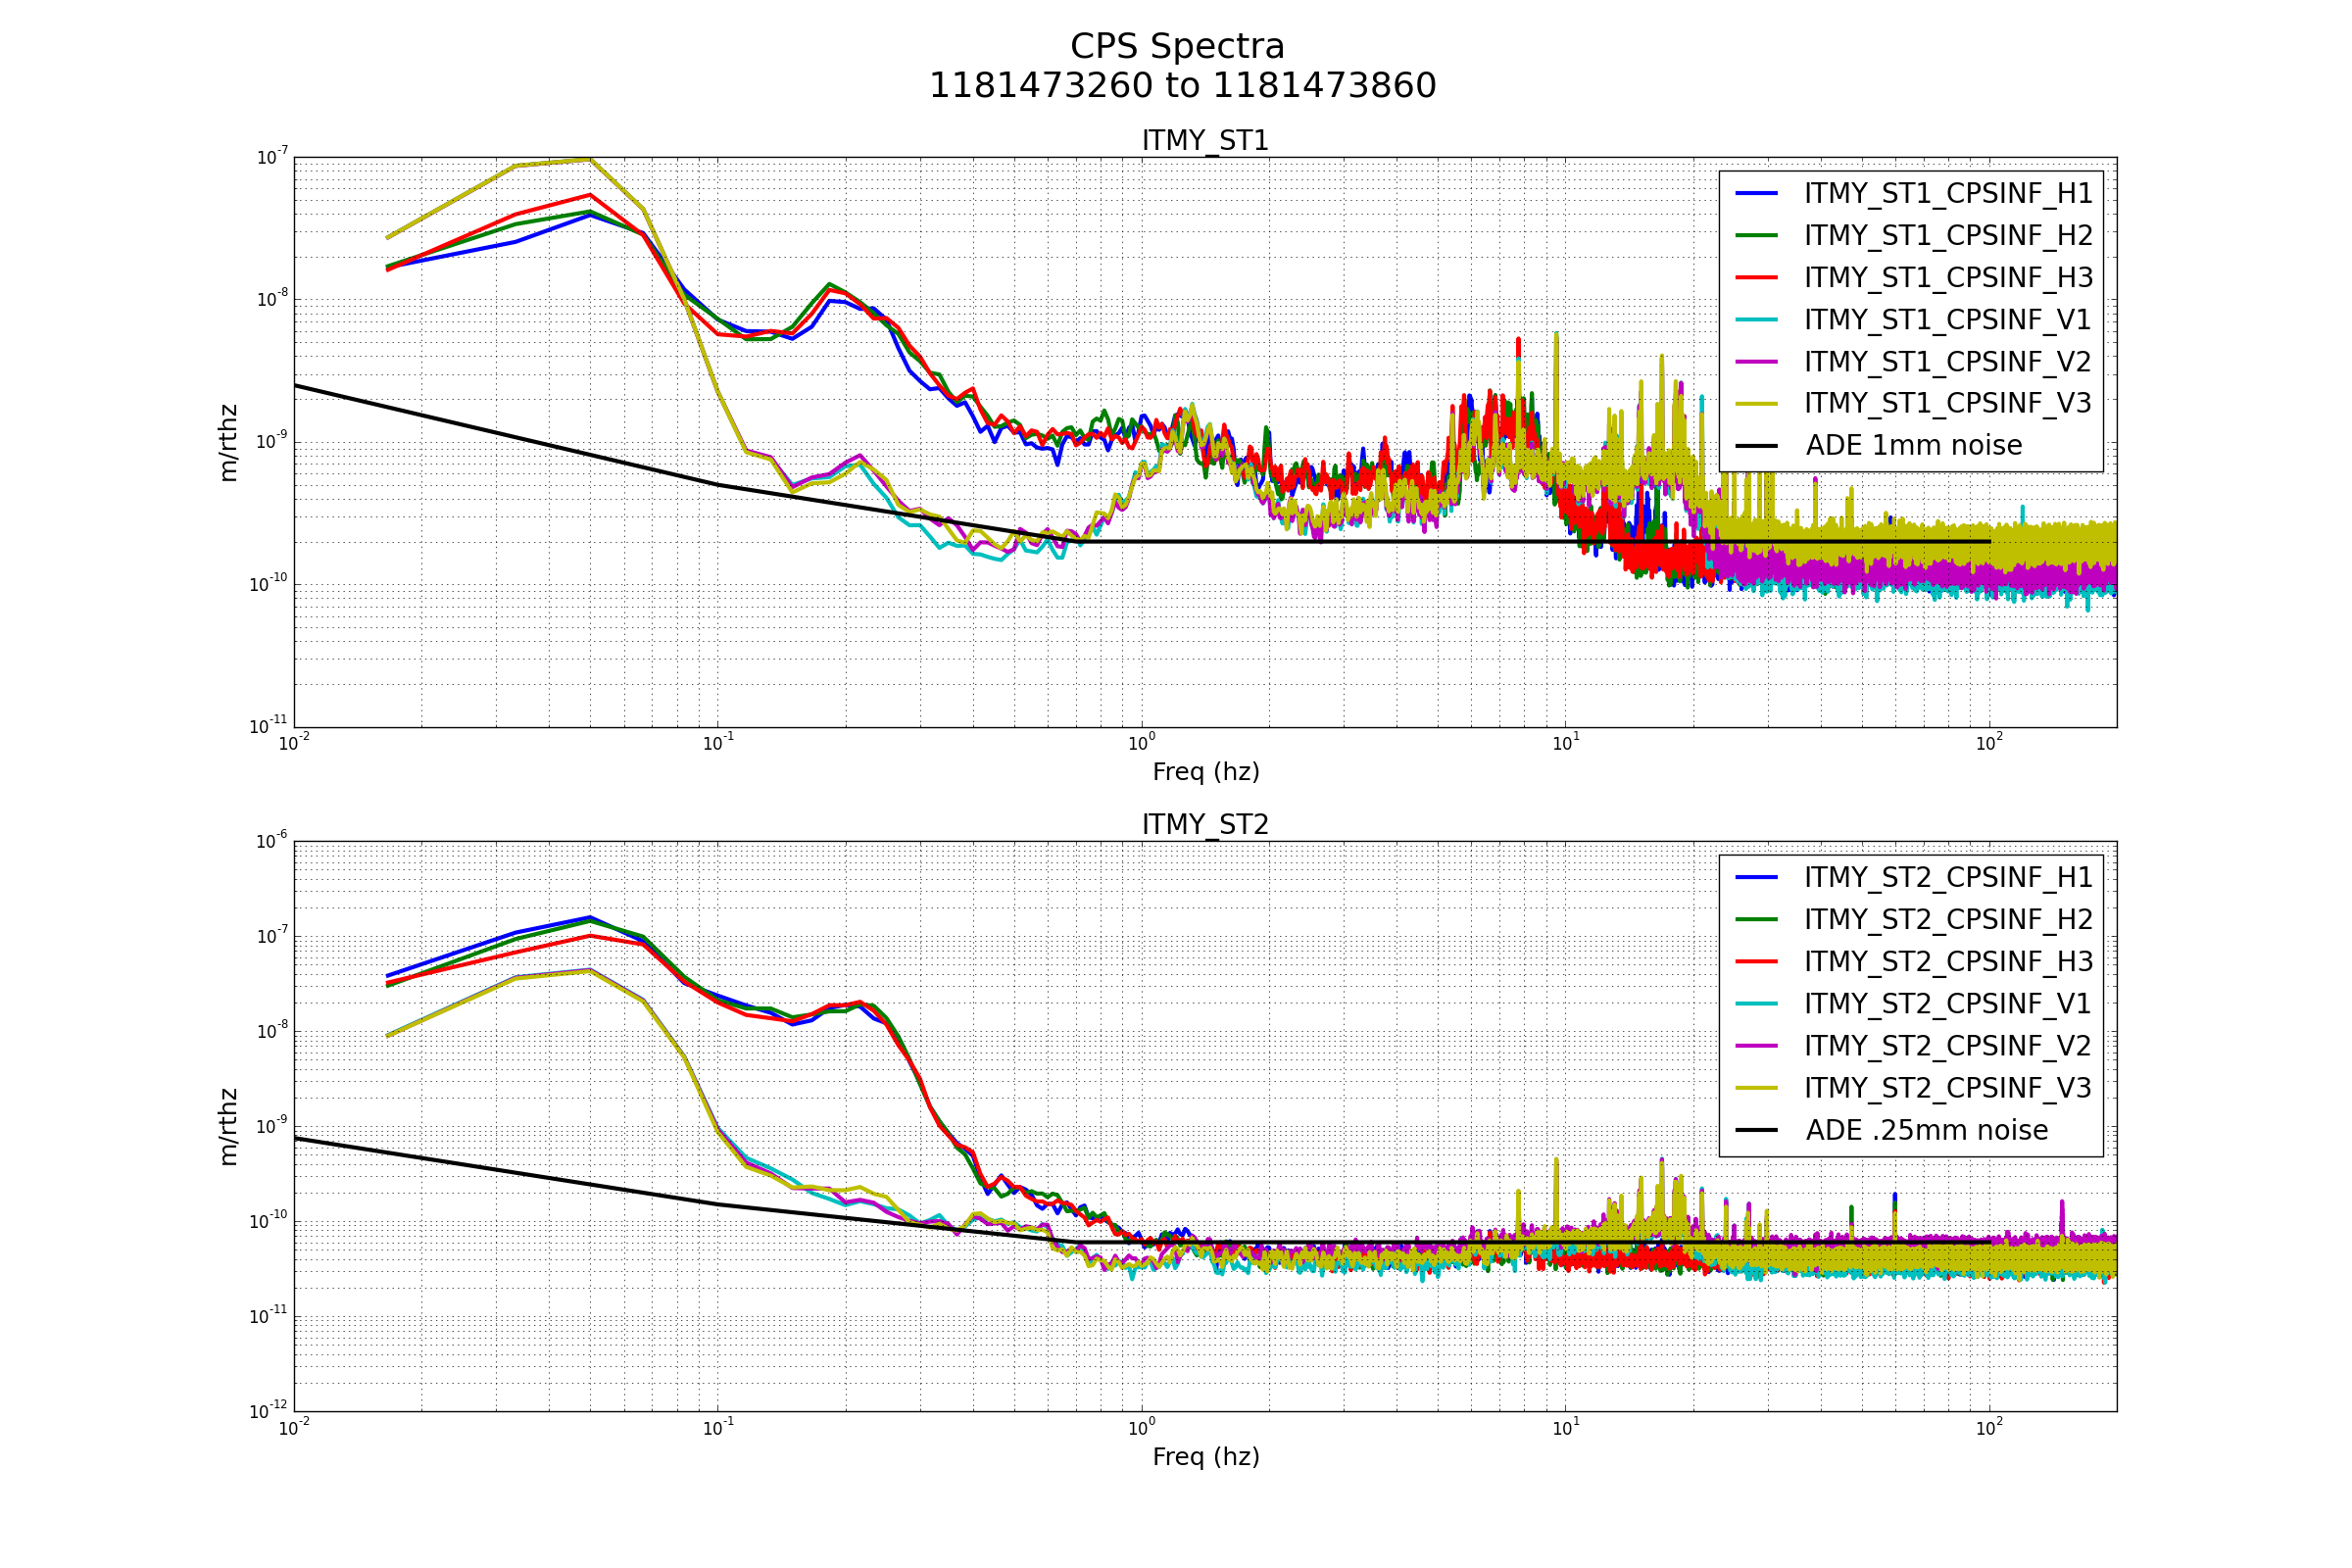Click the 10^0 x-tick of ITMY_ST2 plot
Screen dimensions: 2352x1568
pyautogui.click(x=1141, y=1427)
